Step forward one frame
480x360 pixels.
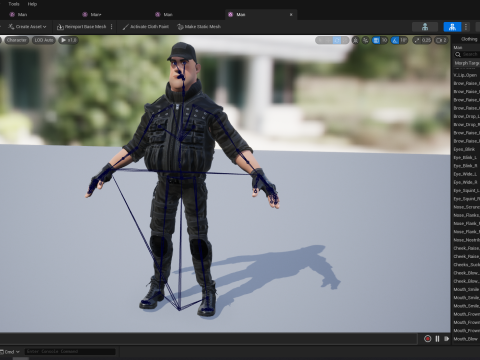point(446,339)
